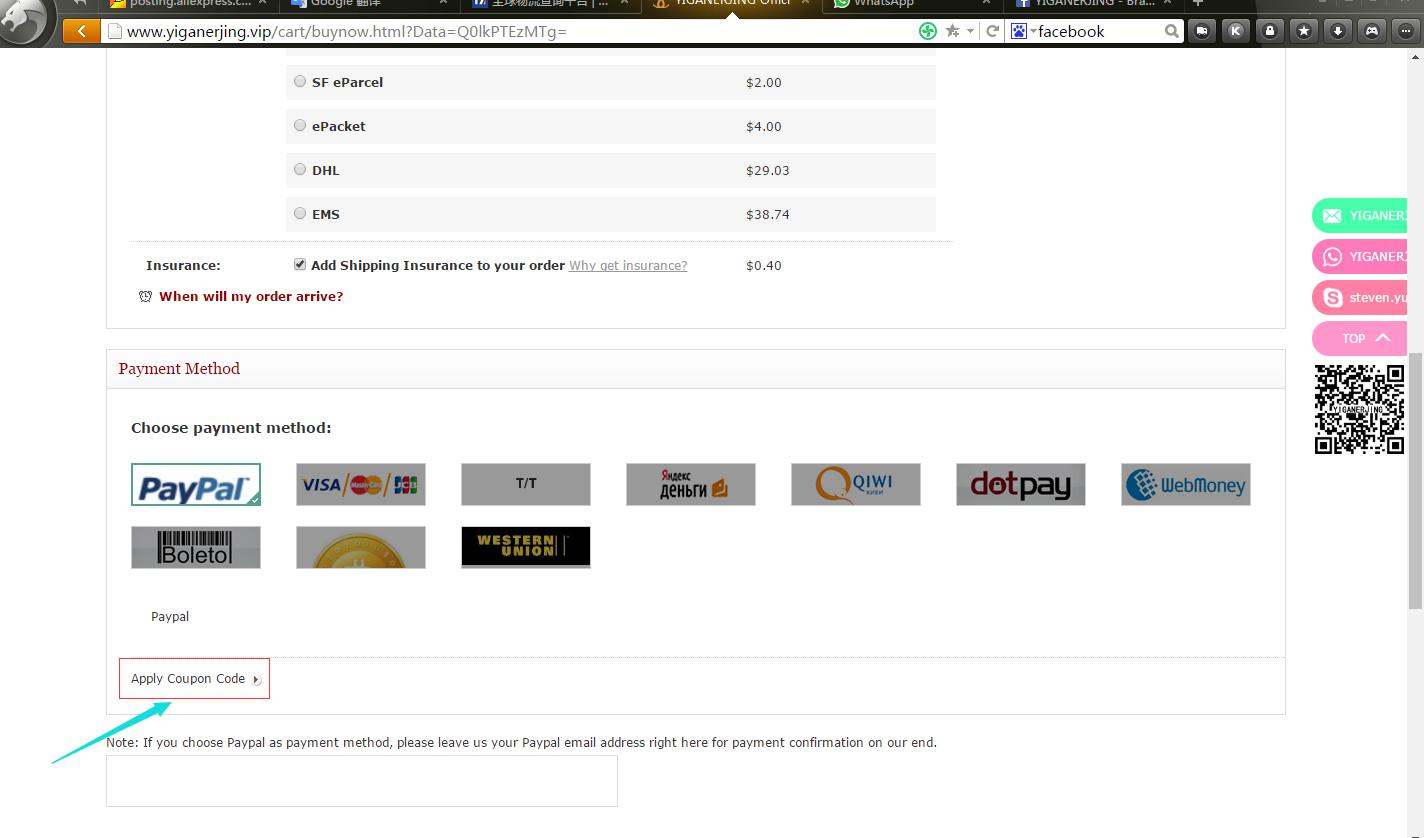The height and width of the screenshot is (838, 1424).
Task: Click the K toolbar icon
Action: click(1236, 31)
